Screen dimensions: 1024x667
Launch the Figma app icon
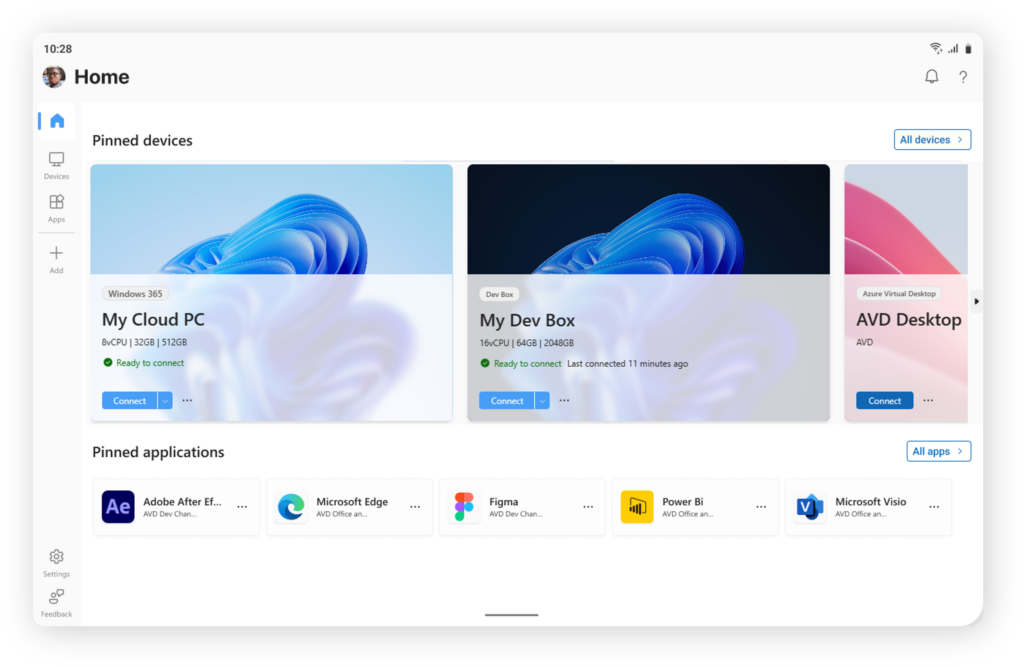pyautogui.click(x=464, y=507)
